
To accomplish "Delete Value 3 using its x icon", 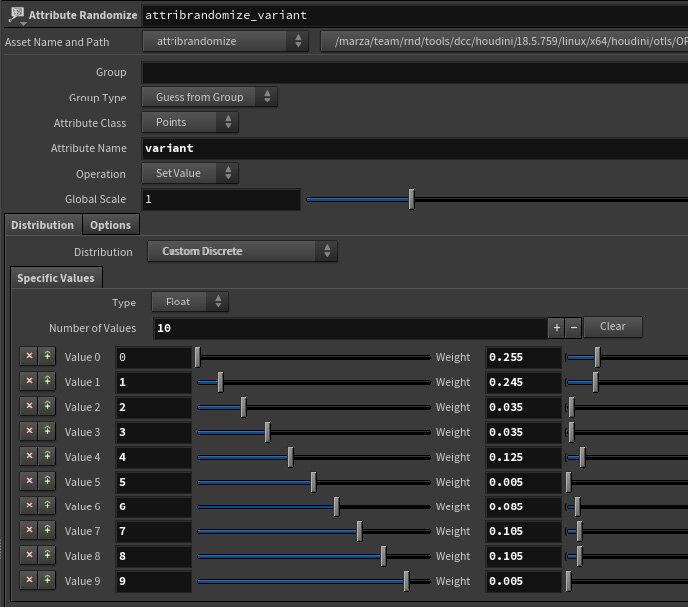I will coord(29,432).
